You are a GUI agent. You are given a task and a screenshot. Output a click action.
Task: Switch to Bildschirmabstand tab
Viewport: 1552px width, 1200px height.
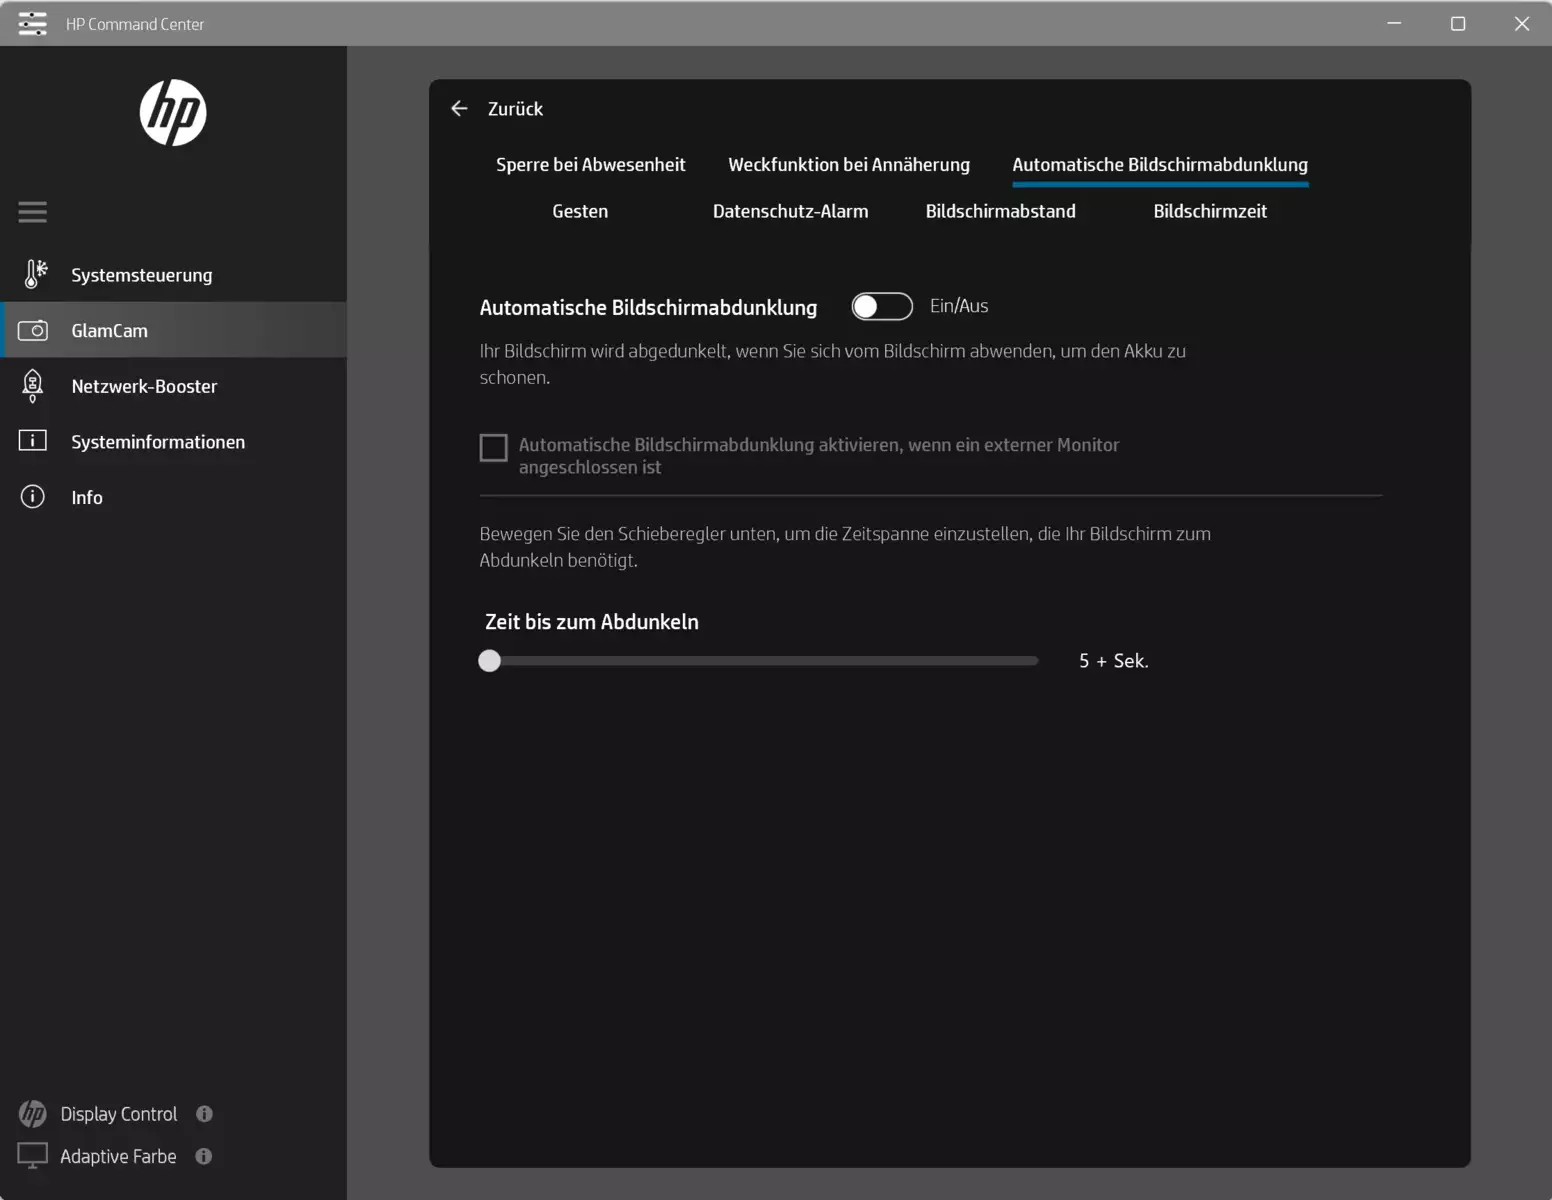[1000, 211]
